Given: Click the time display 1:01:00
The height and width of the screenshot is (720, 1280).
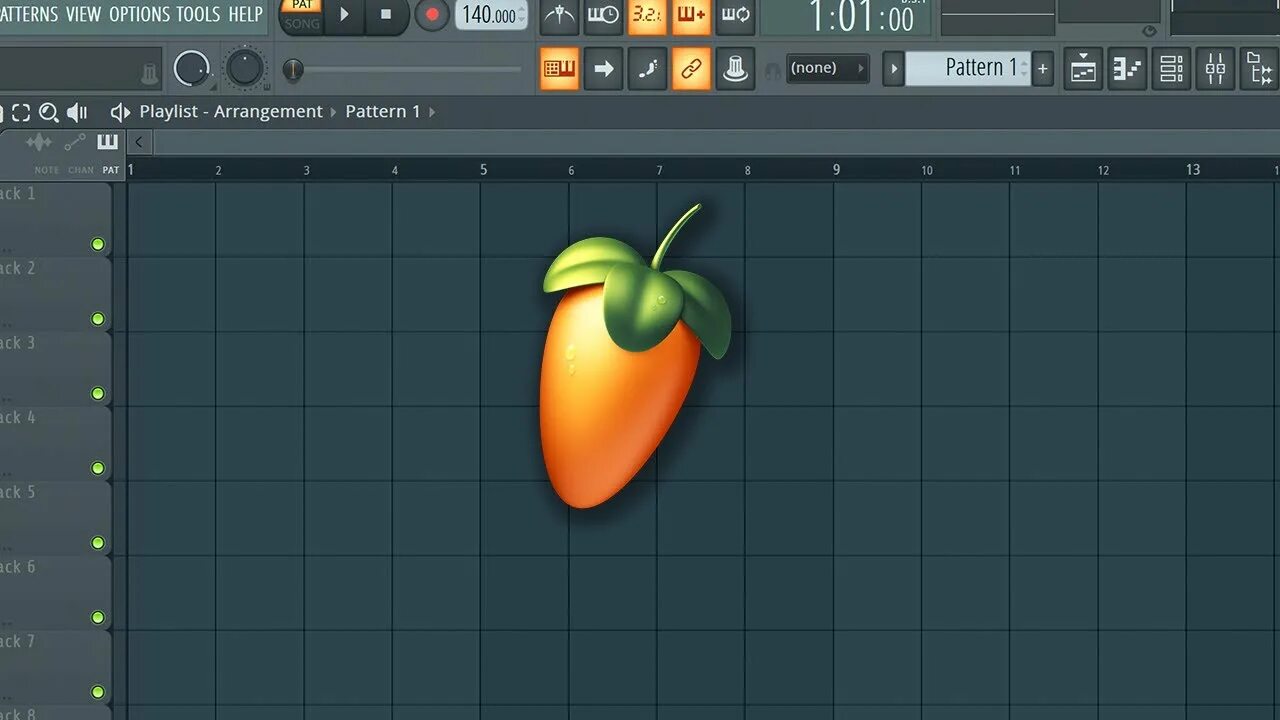Looking at the screenshot, I should (x=861, y=17).
